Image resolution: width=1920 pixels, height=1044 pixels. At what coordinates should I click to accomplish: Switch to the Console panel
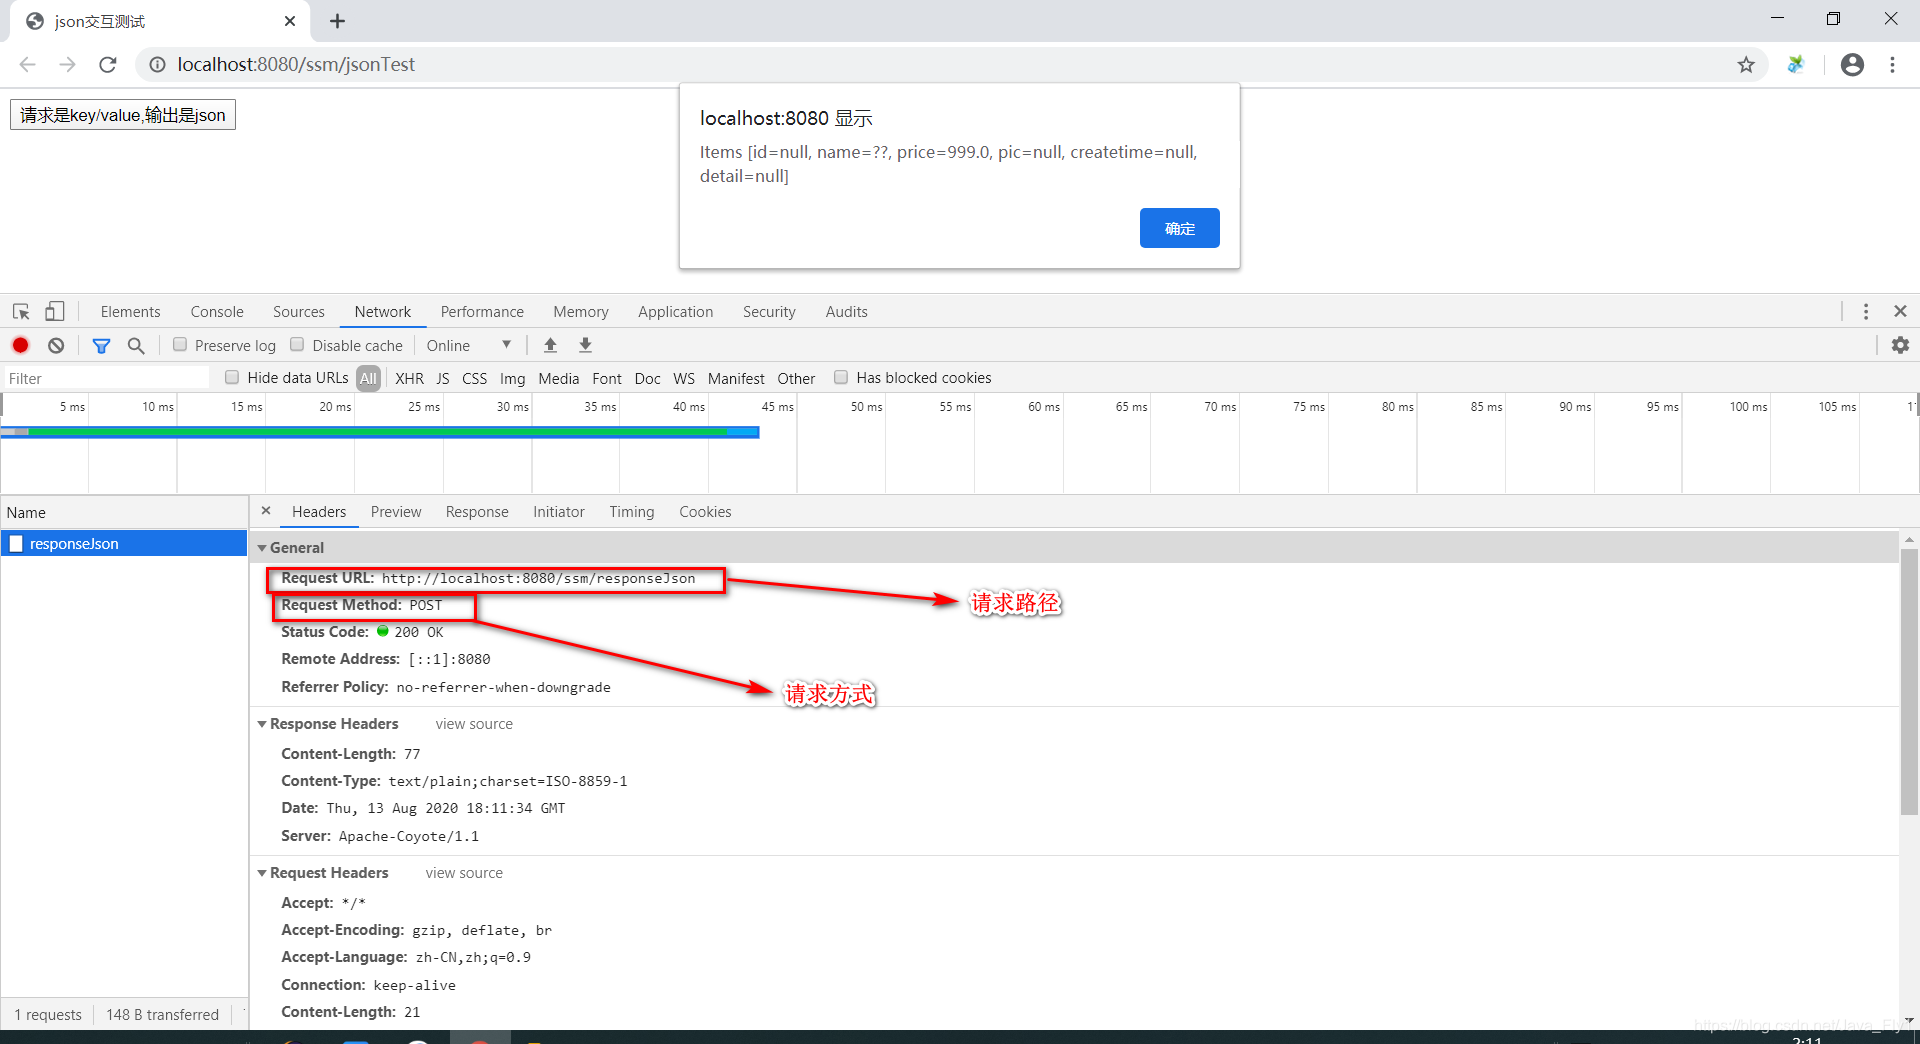217,312
